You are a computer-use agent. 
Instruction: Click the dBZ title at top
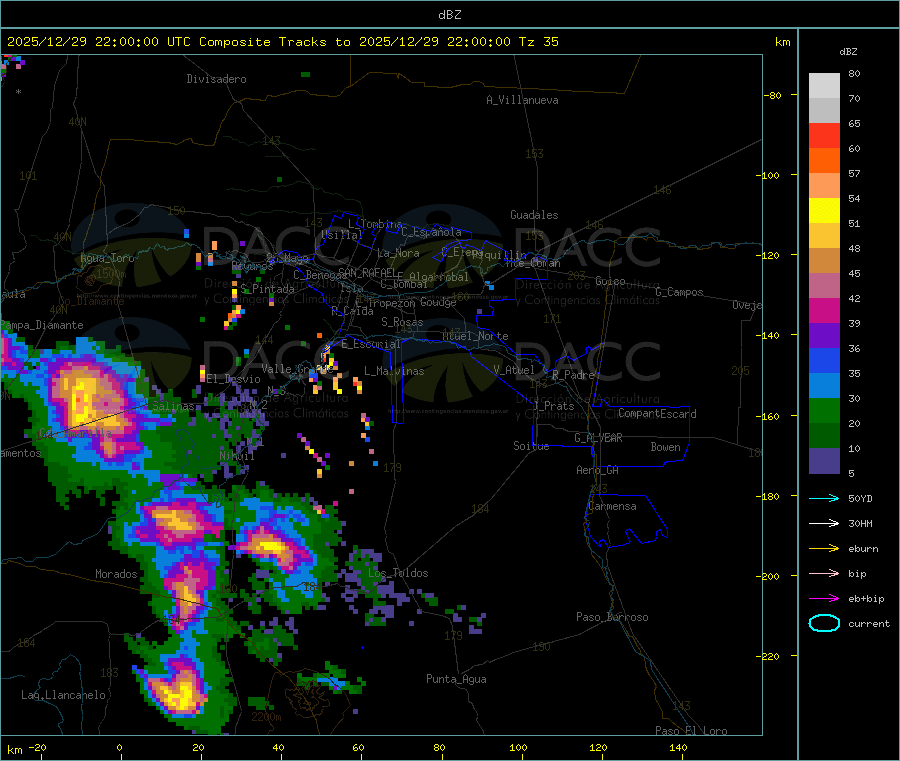click(449, 15)
